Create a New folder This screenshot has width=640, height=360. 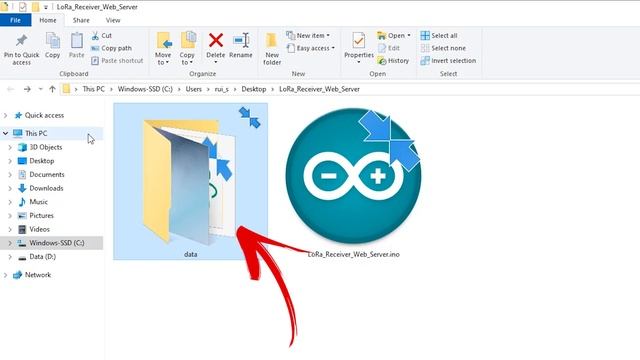pyautogui.click(x=272, y=48)
